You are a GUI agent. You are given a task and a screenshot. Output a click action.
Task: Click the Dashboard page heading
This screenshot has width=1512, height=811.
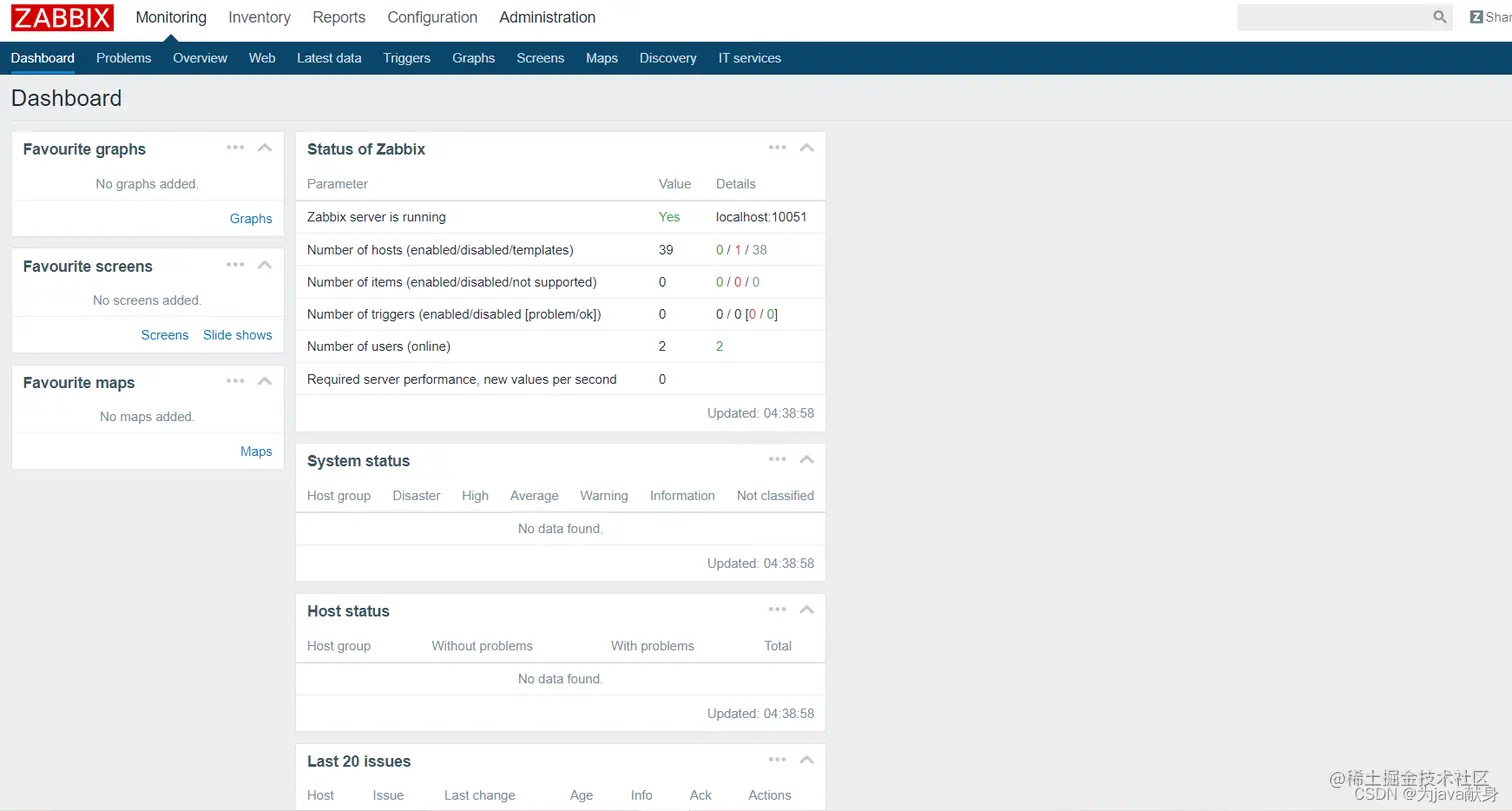click(66, 98)
